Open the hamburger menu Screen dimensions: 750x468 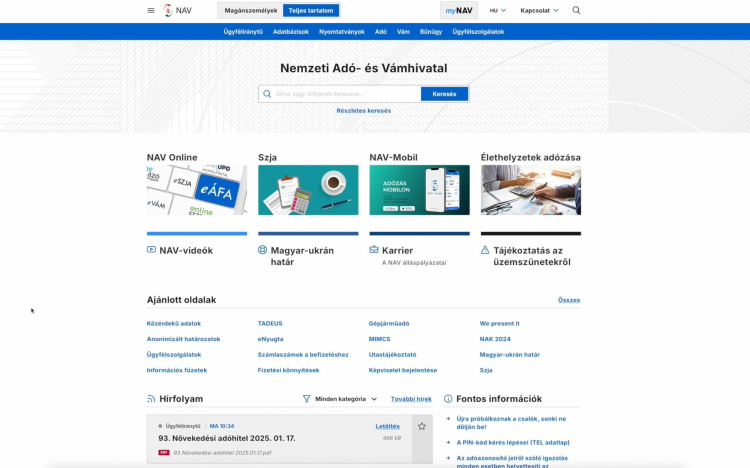tap(151, 10)
